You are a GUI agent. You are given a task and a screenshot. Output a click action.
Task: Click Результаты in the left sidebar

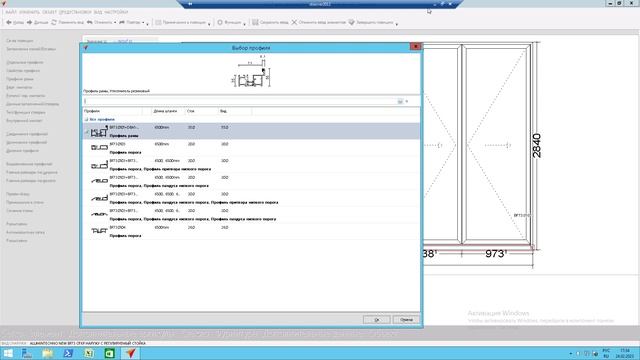point(16,224)
